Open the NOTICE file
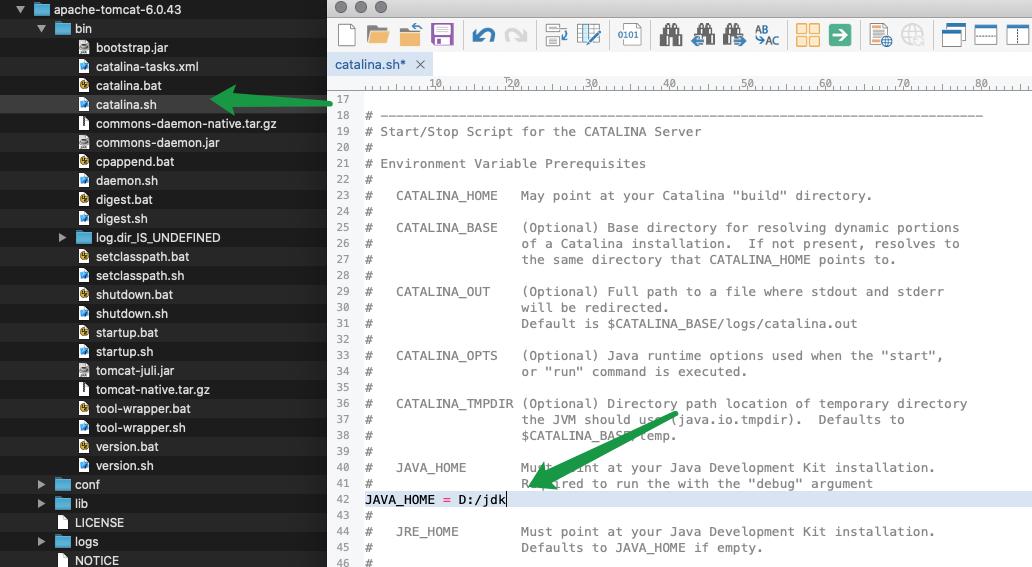The width and height of the screenshot is (1032, 567). pyautogui.click(x=97, y=561)
